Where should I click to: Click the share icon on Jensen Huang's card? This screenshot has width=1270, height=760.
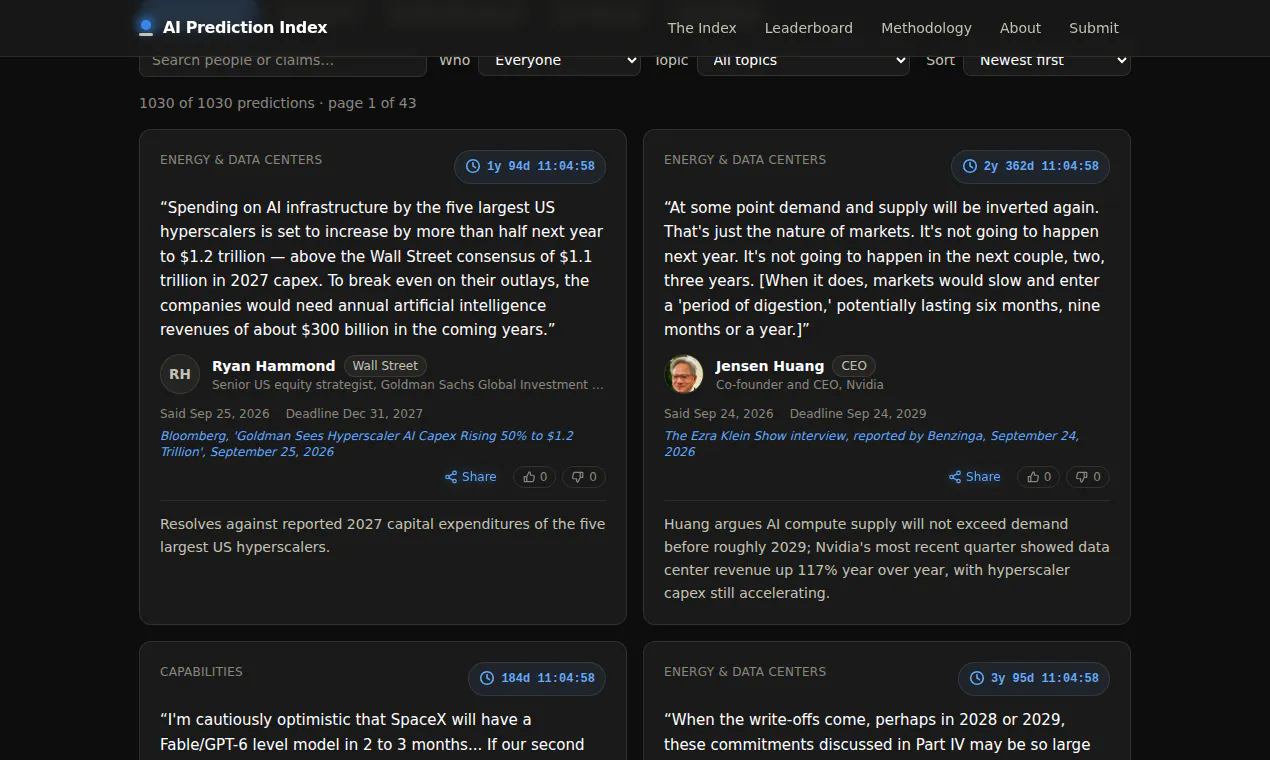coord(955,477)
